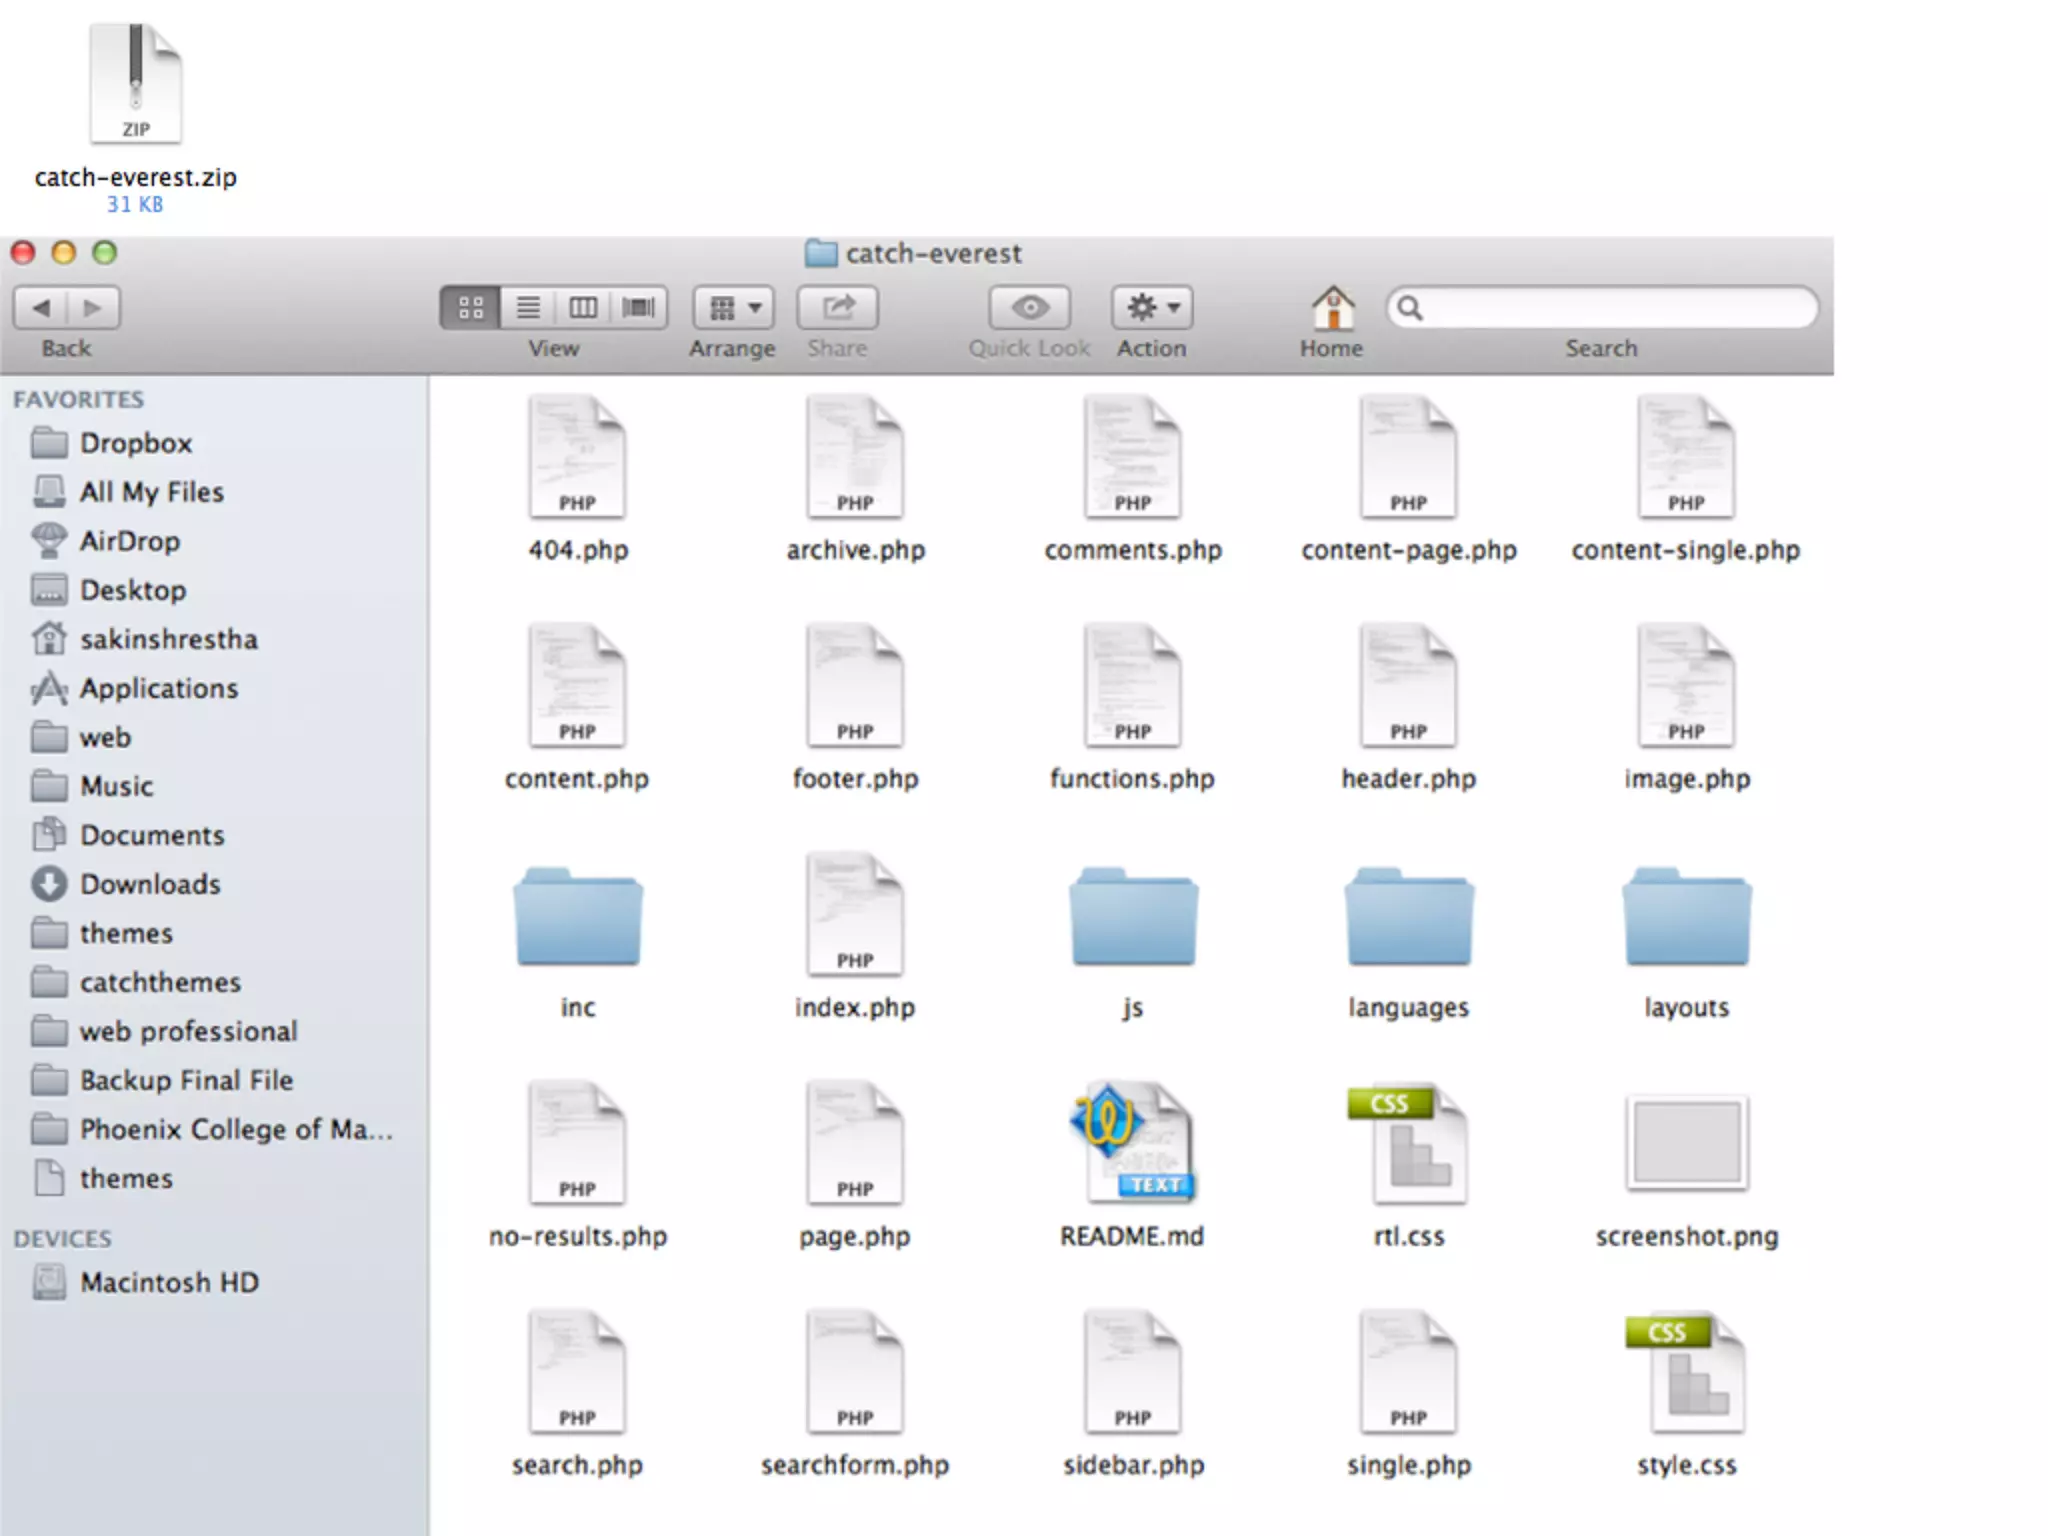The image size is (2048, 1536).
Task: Open the Action gear dropdown
Action: [1151, 307]
